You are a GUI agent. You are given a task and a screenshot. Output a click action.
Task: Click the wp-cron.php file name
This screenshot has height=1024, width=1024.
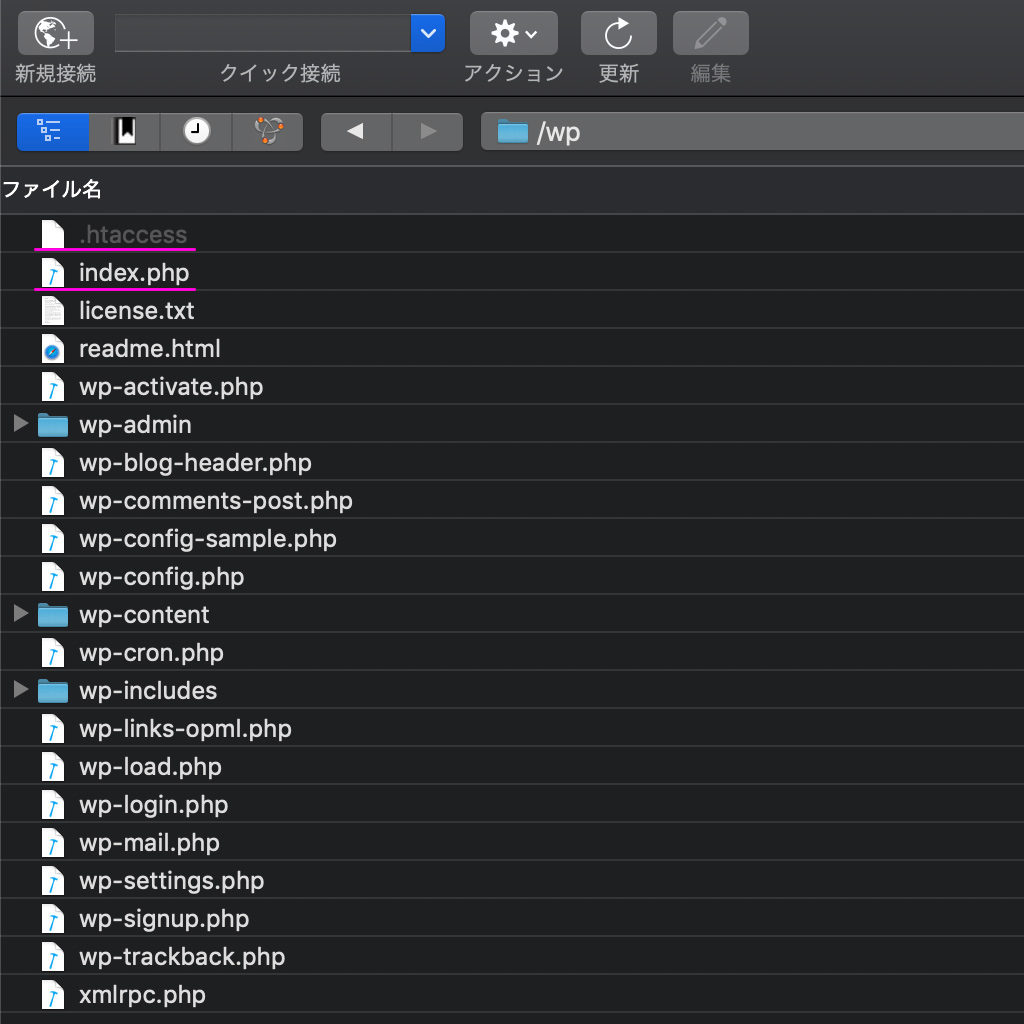[152, 652]
